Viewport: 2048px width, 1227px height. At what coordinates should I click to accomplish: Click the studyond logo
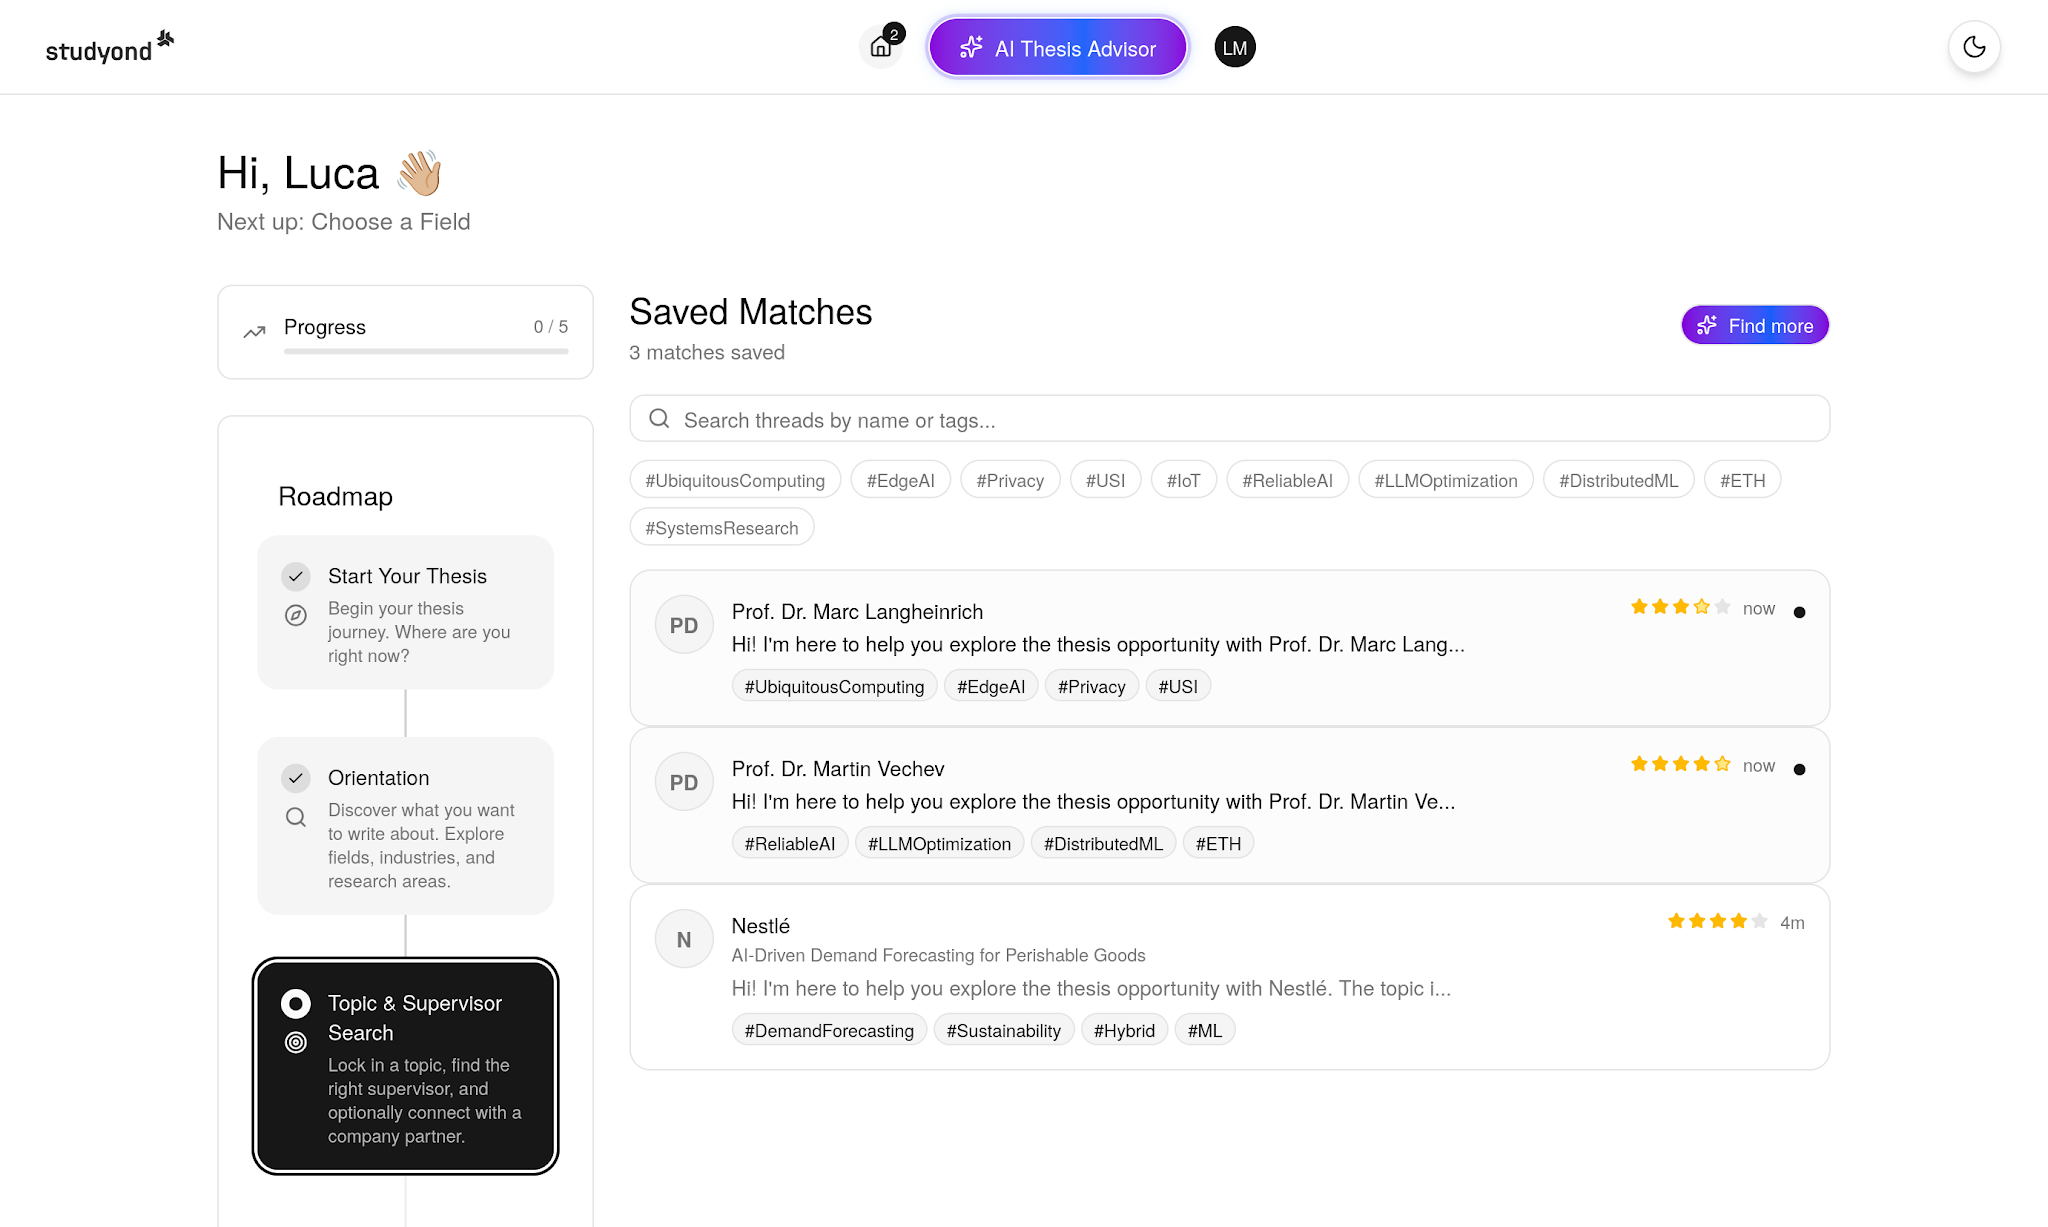(109, 47)
